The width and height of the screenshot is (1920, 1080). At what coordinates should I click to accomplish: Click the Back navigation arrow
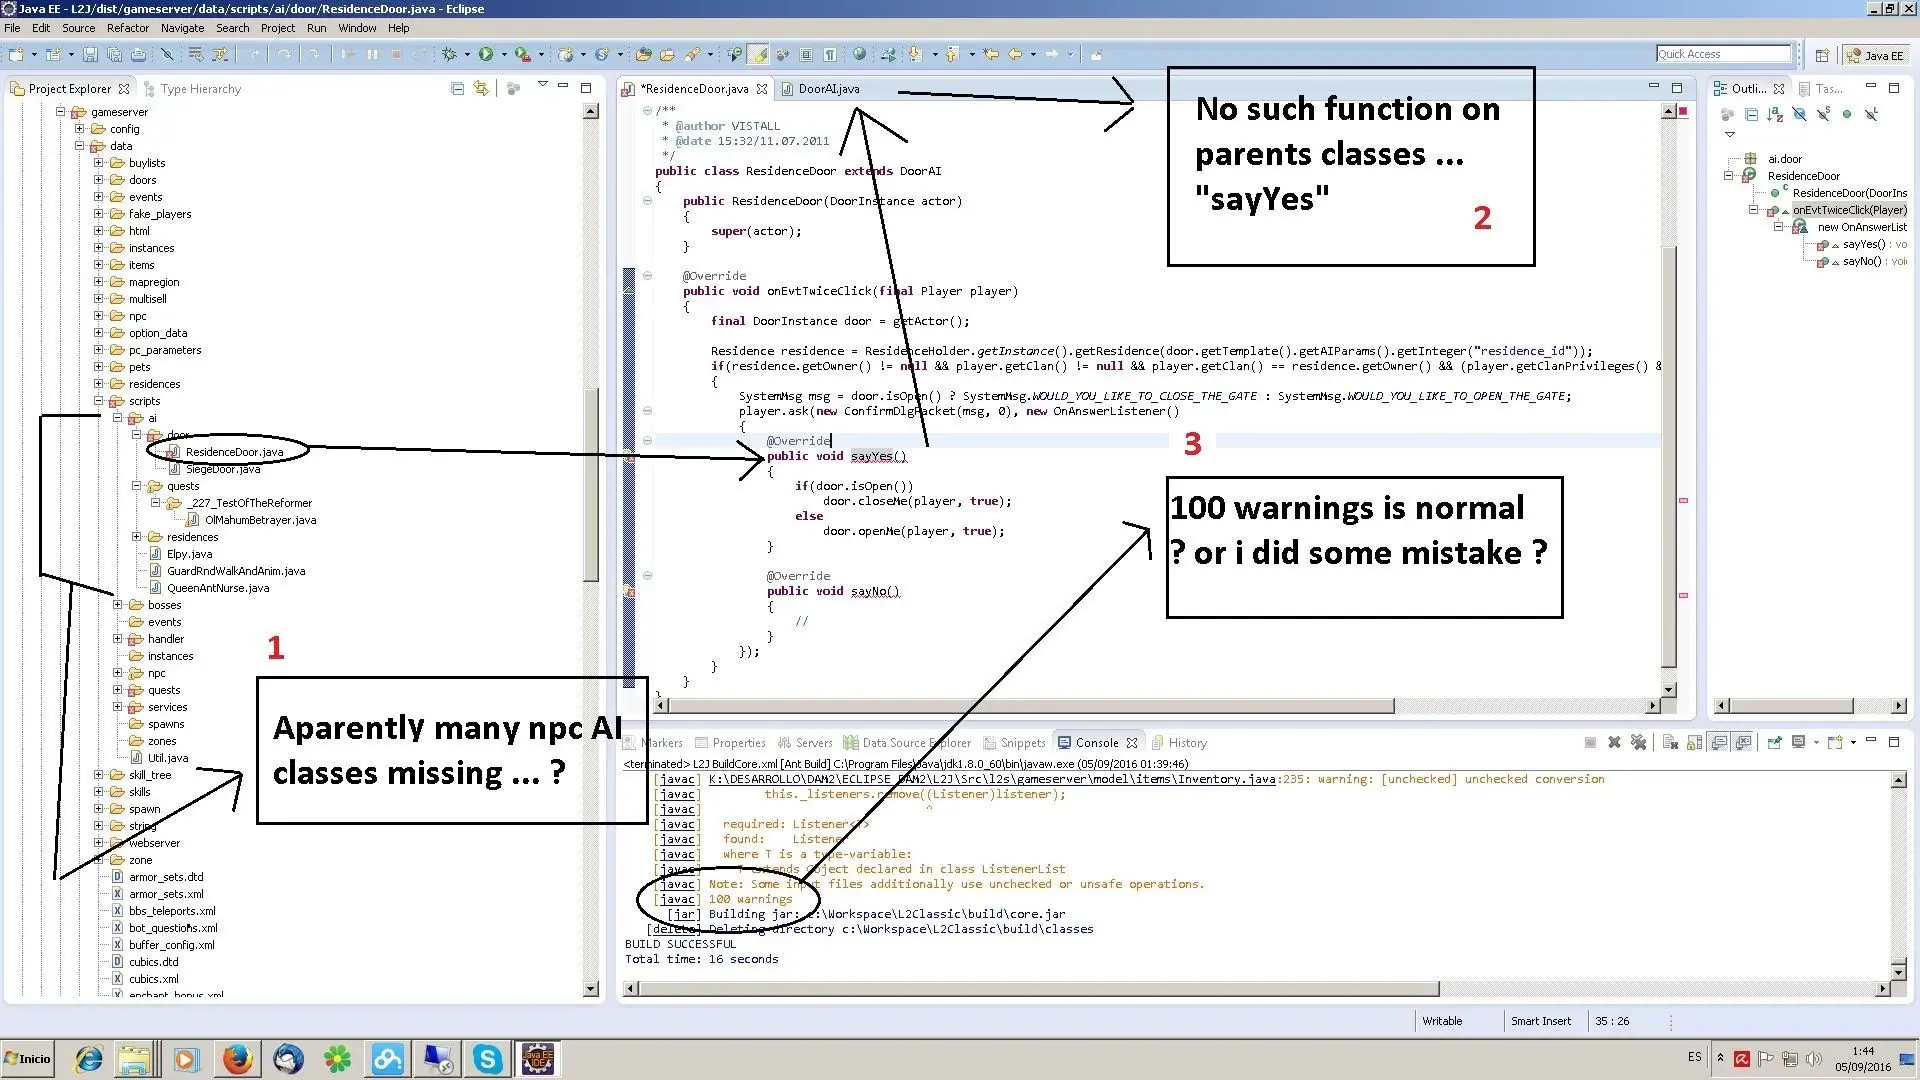1015,54
